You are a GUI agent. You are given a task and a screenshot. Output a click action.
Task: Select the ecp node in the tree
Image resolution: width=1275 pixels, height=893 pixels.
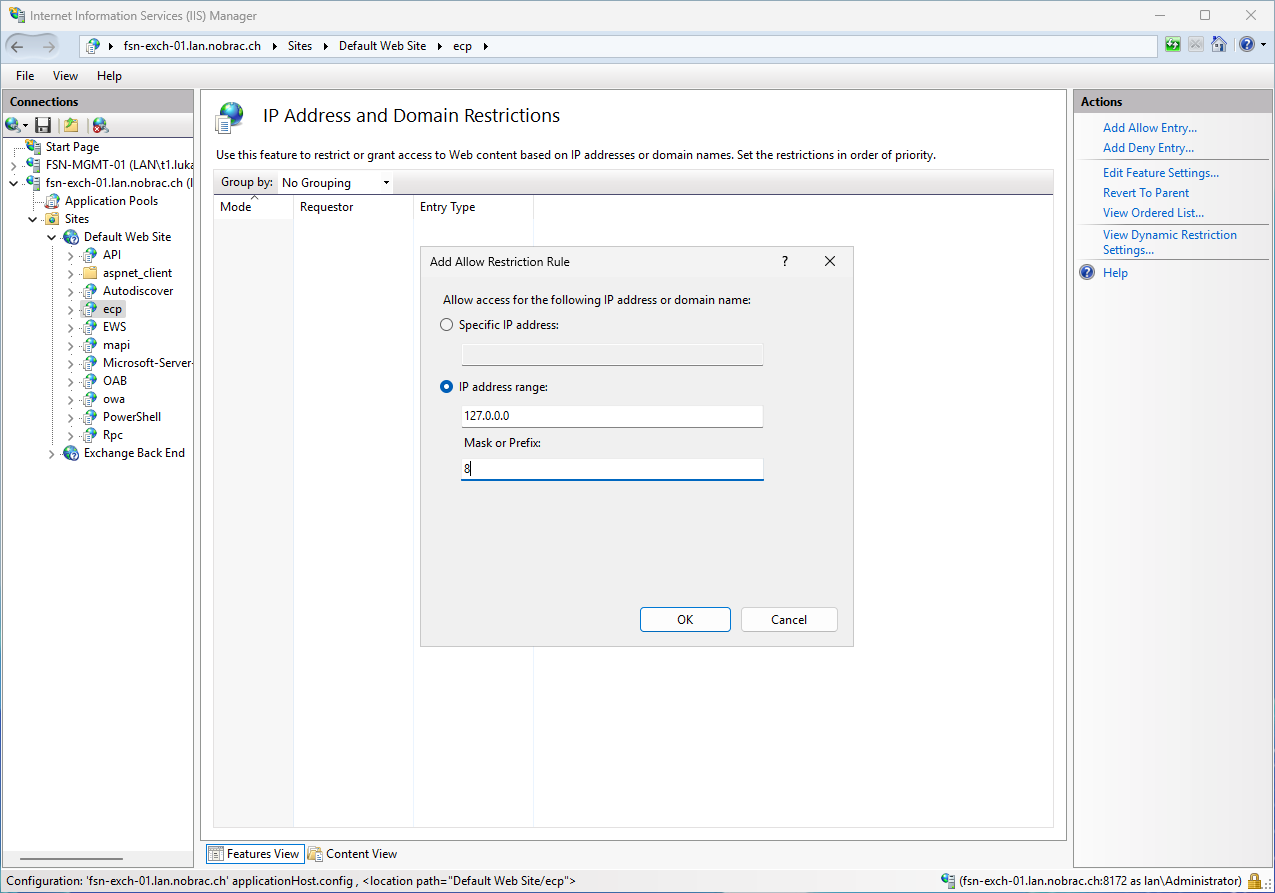pyautogui.click(x=112, y=309)
